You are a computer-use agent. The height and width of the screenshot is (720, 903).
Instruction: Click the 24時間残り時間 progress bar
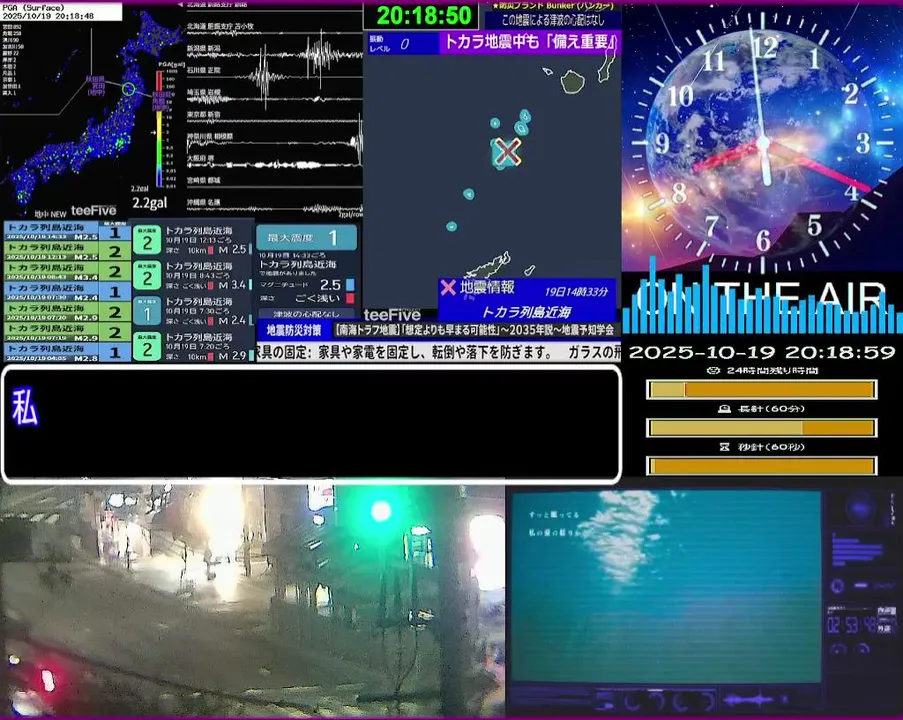click(762, 390)
